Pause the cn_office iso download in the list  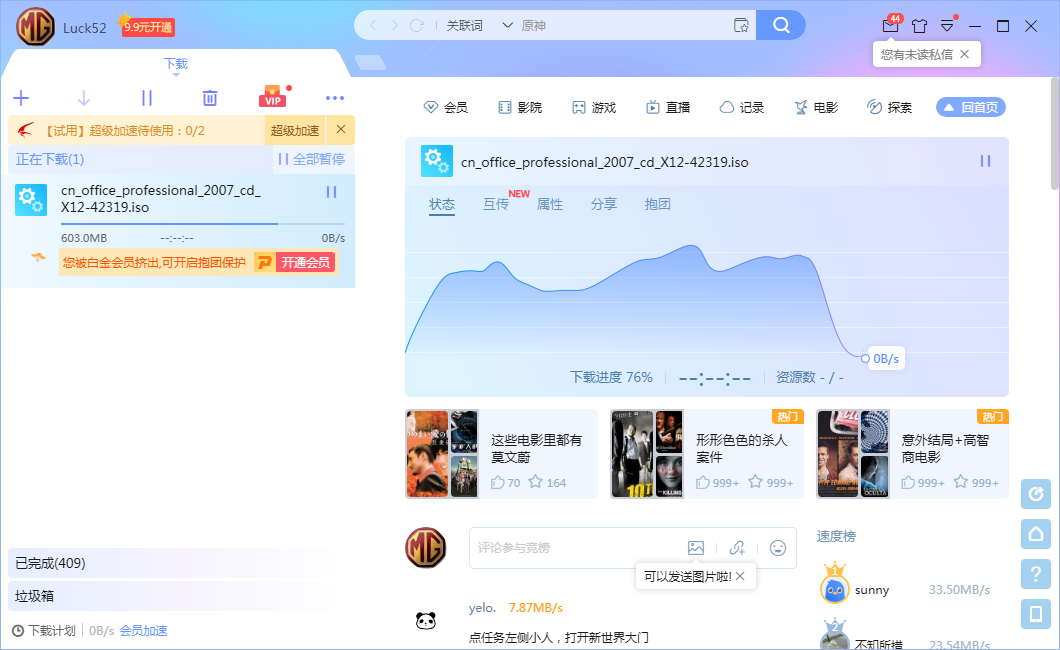click(x=331, y=193)
